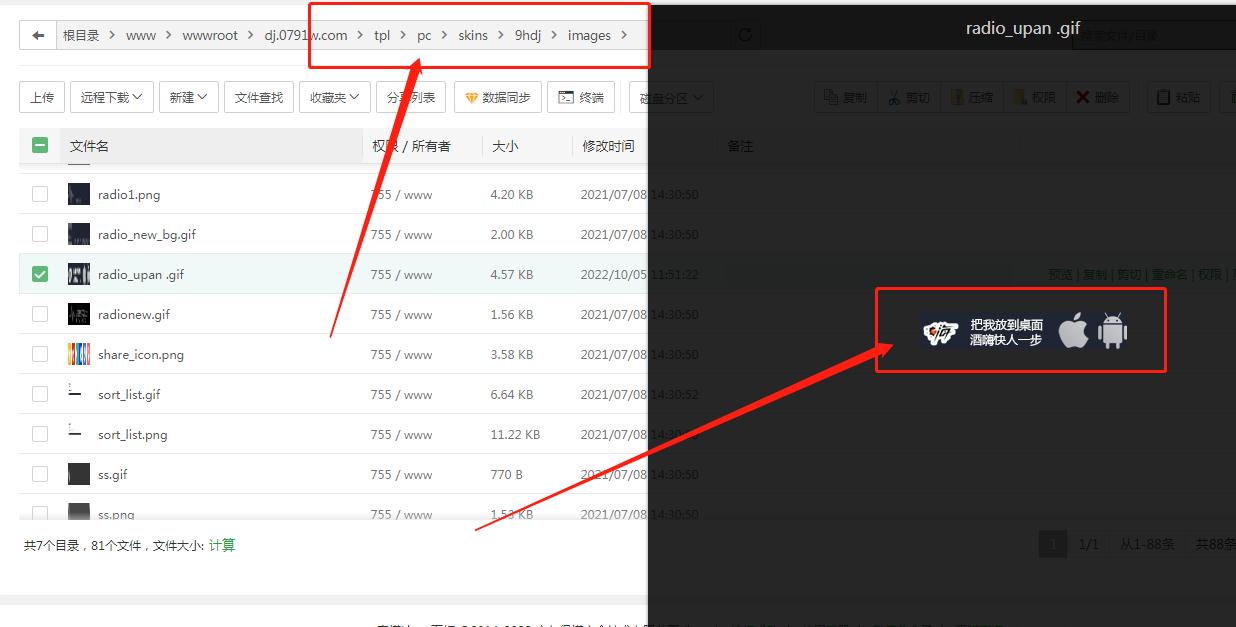Check the box for radio_new_bg.gif

(40, 234)
